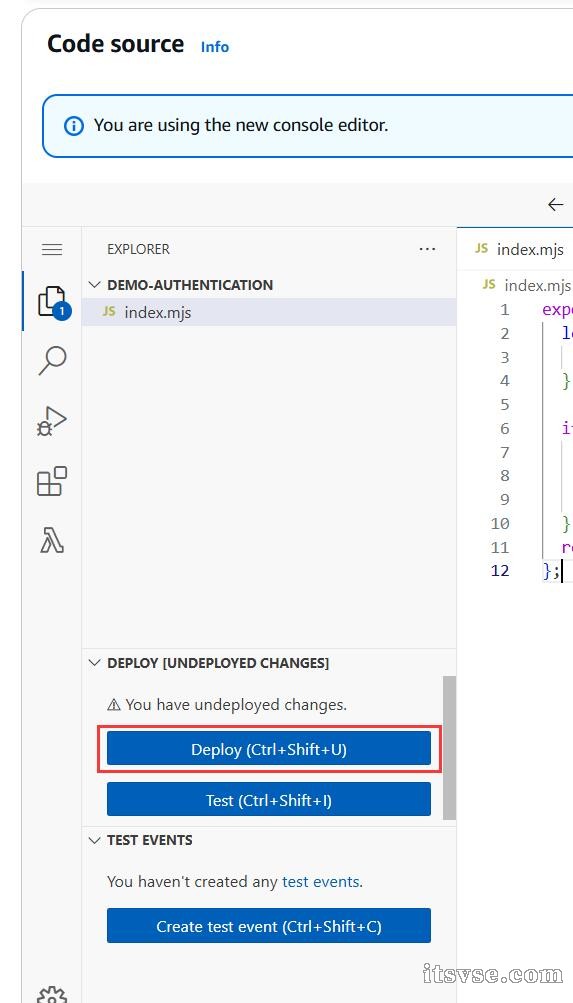Open the Info link beside Code source
This screenshot has height=1003, width=573.
215,47
